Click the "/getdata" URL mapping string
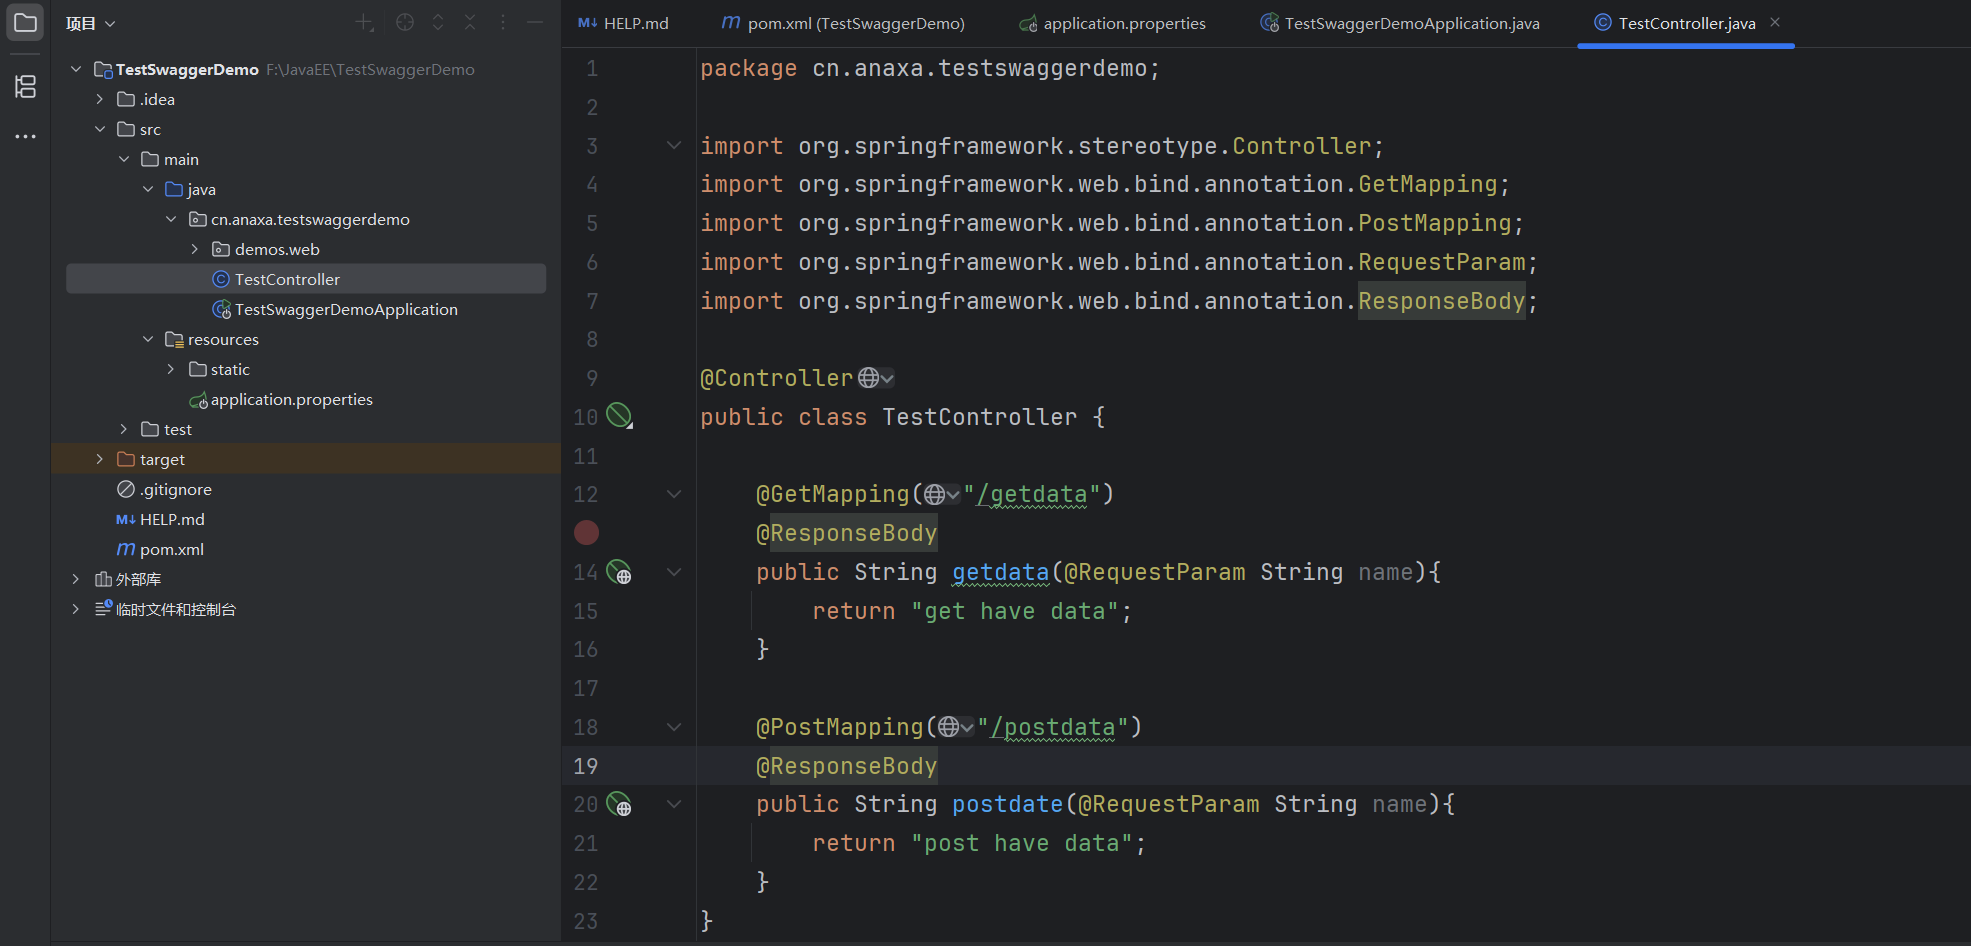The width and height of the screenshot is (1971, 946). (x=1032, y=494)
